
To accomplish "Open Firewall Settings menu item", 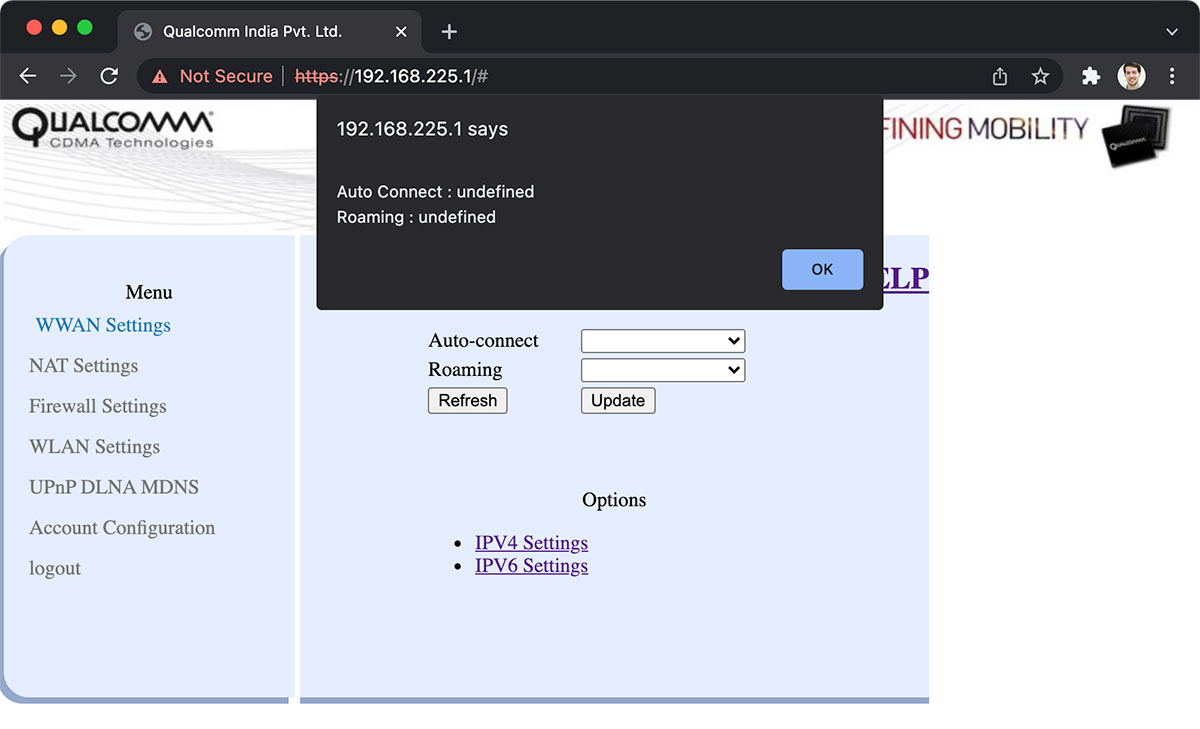I will click(98, 406).
